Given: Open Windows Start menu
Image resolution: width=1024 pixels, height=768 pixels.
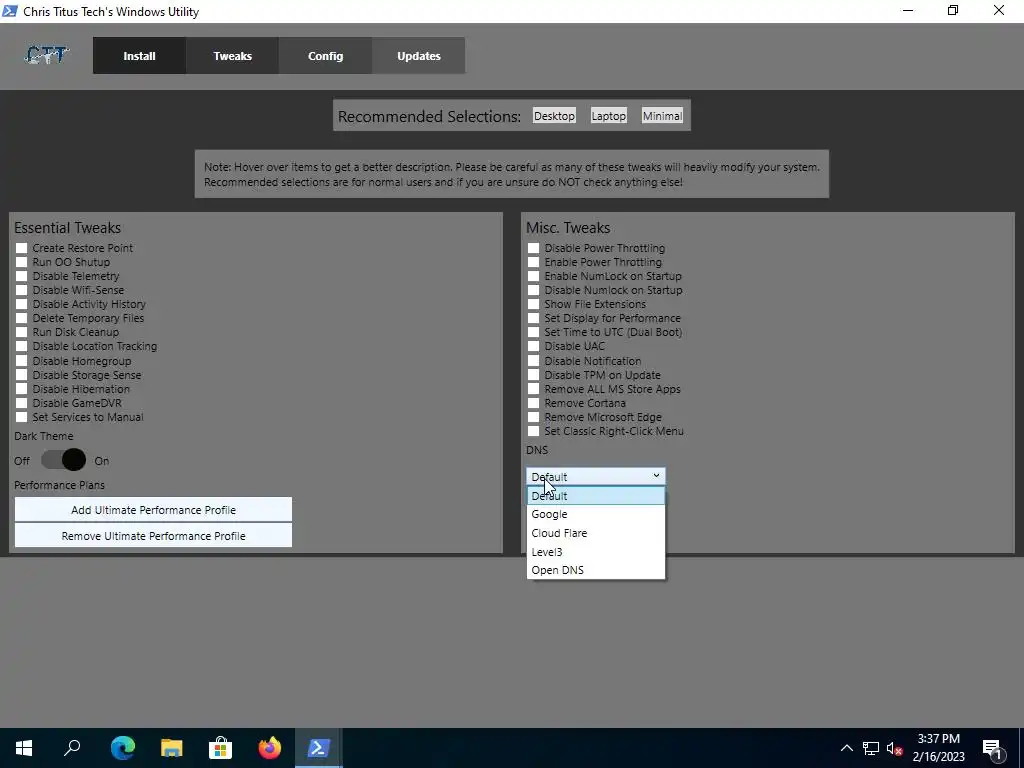Looking at the screenshot, I should (x=24, y=748).
